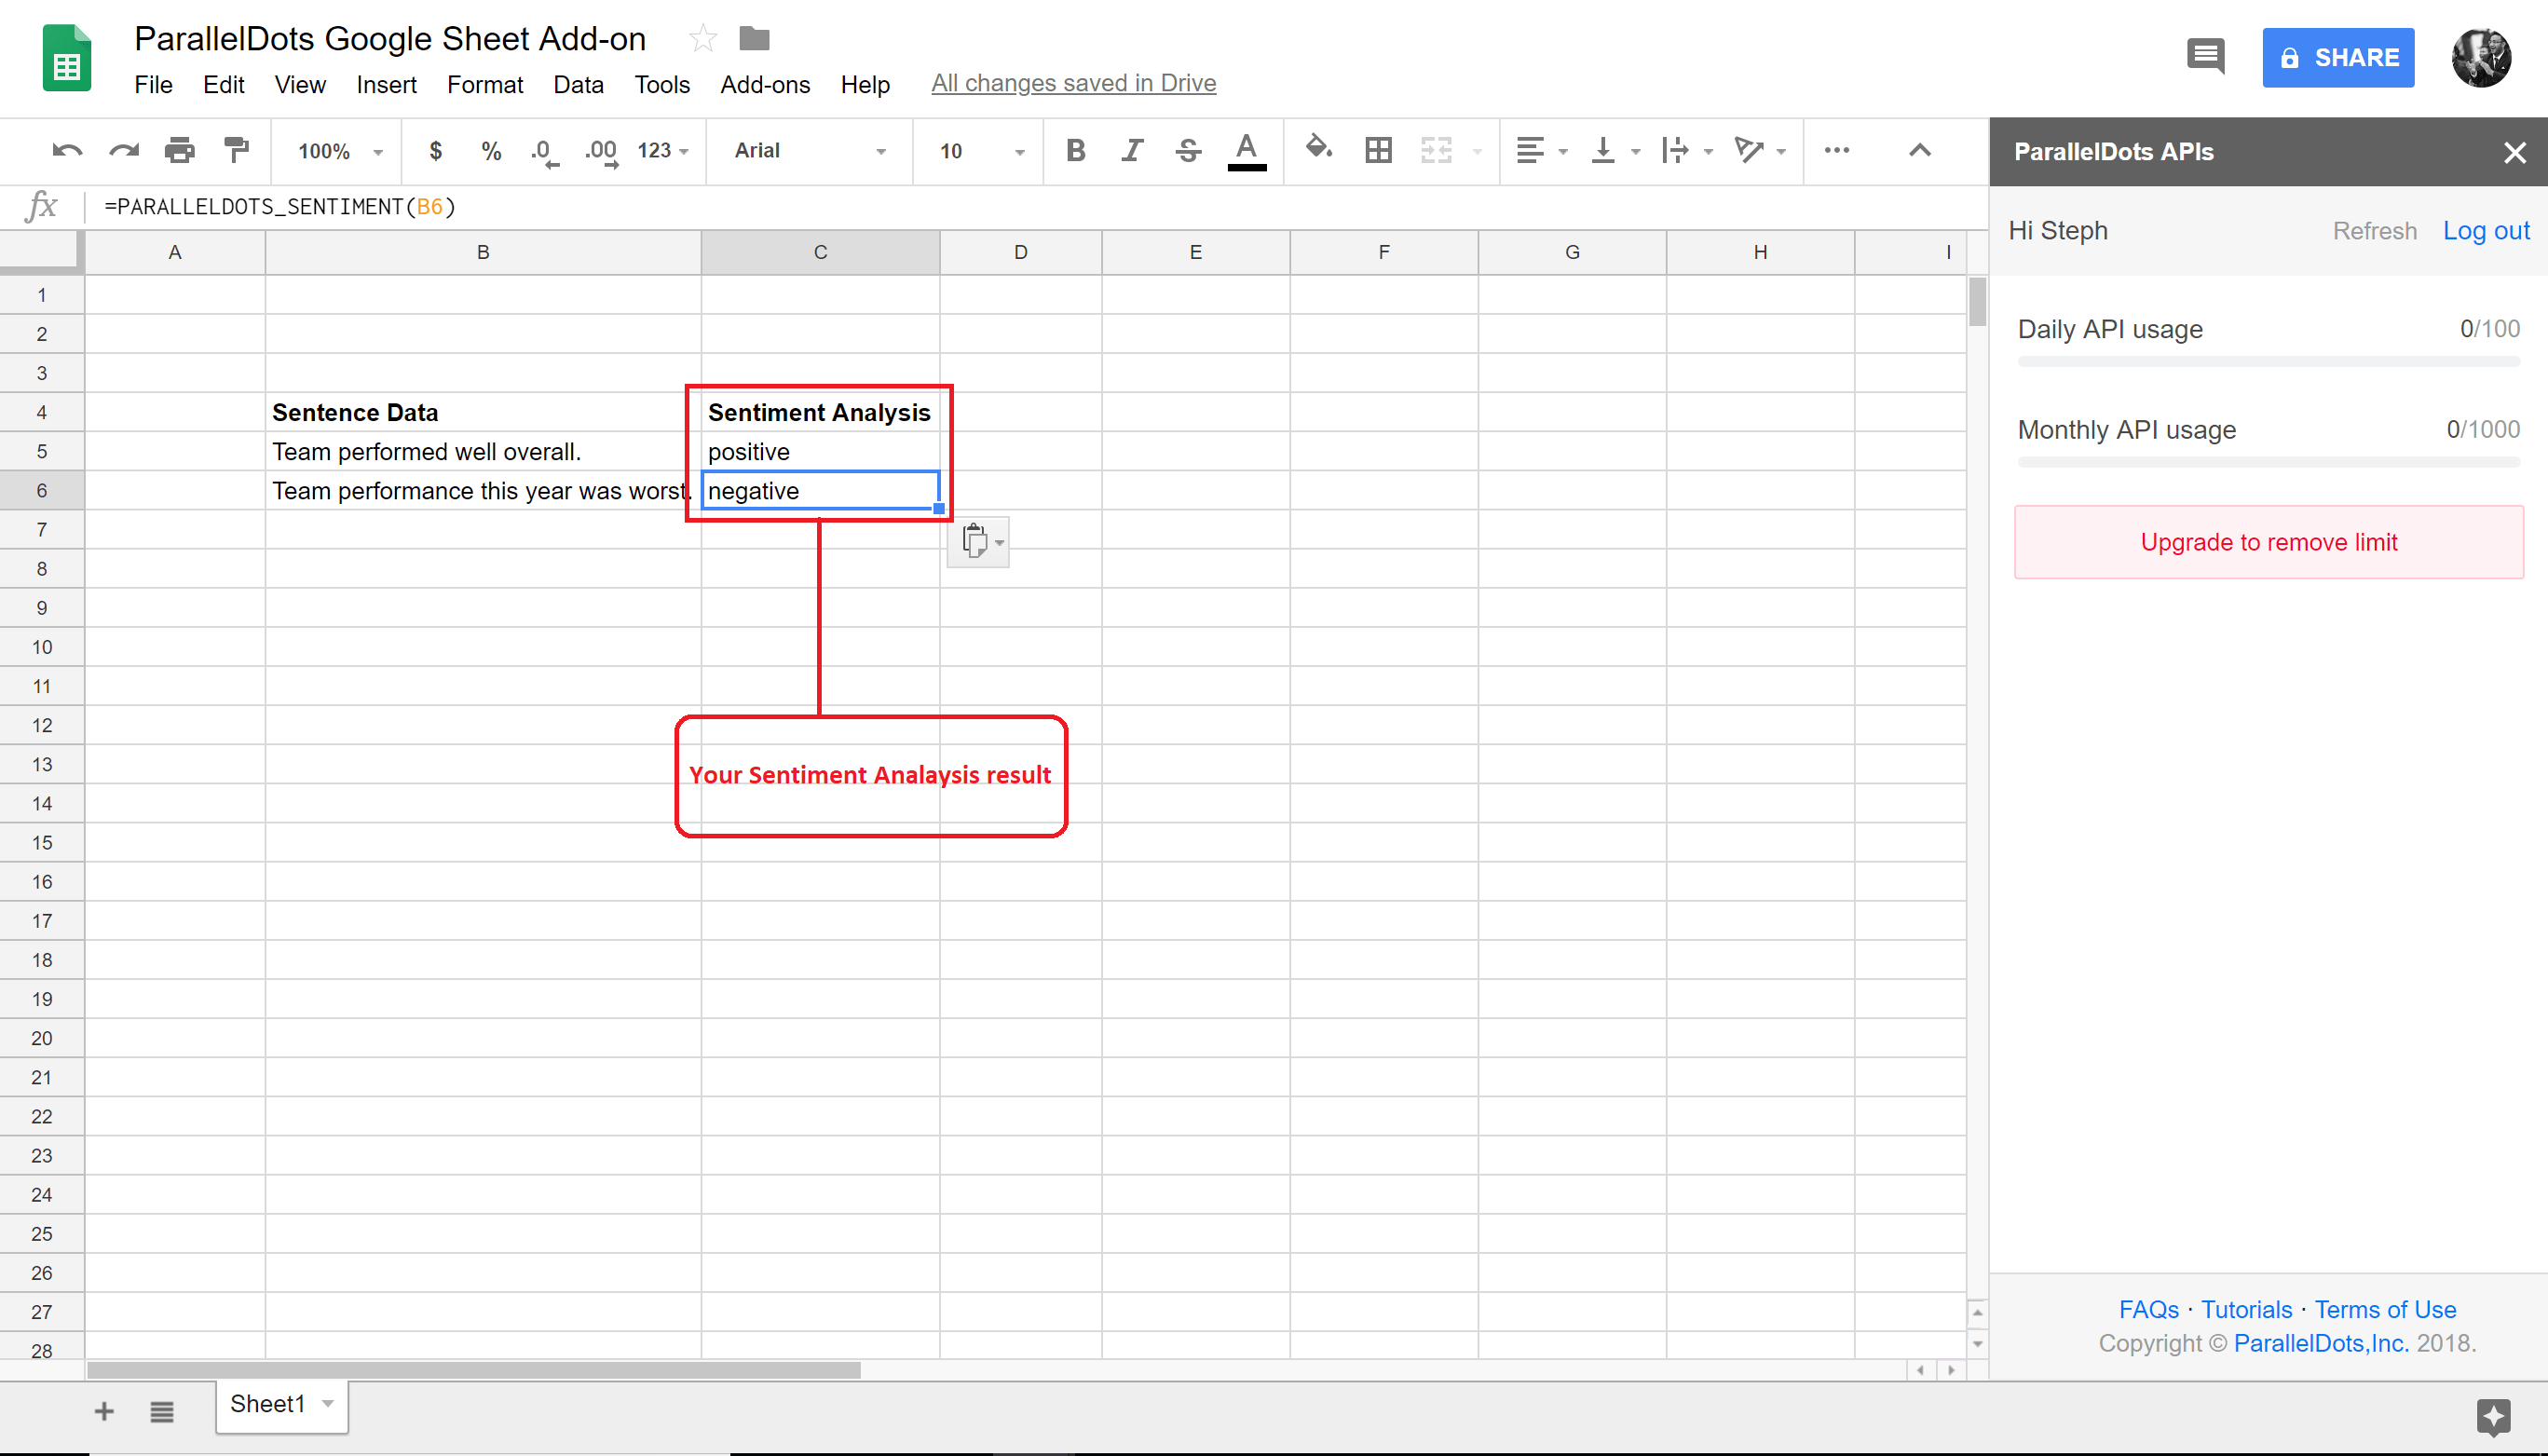
Task: Star the document
Action: tap(703, 39)
